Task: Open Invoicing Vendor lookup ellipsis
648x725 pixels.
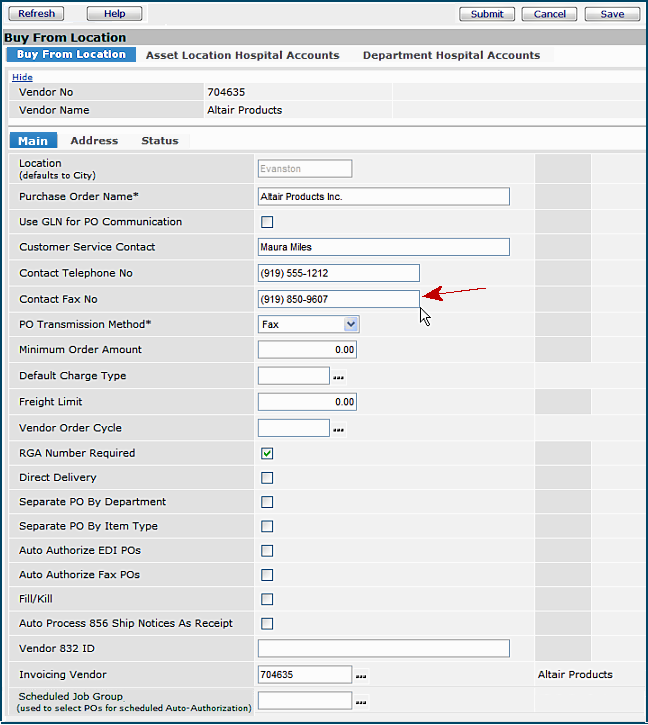Action: click(x=360, y=676)
